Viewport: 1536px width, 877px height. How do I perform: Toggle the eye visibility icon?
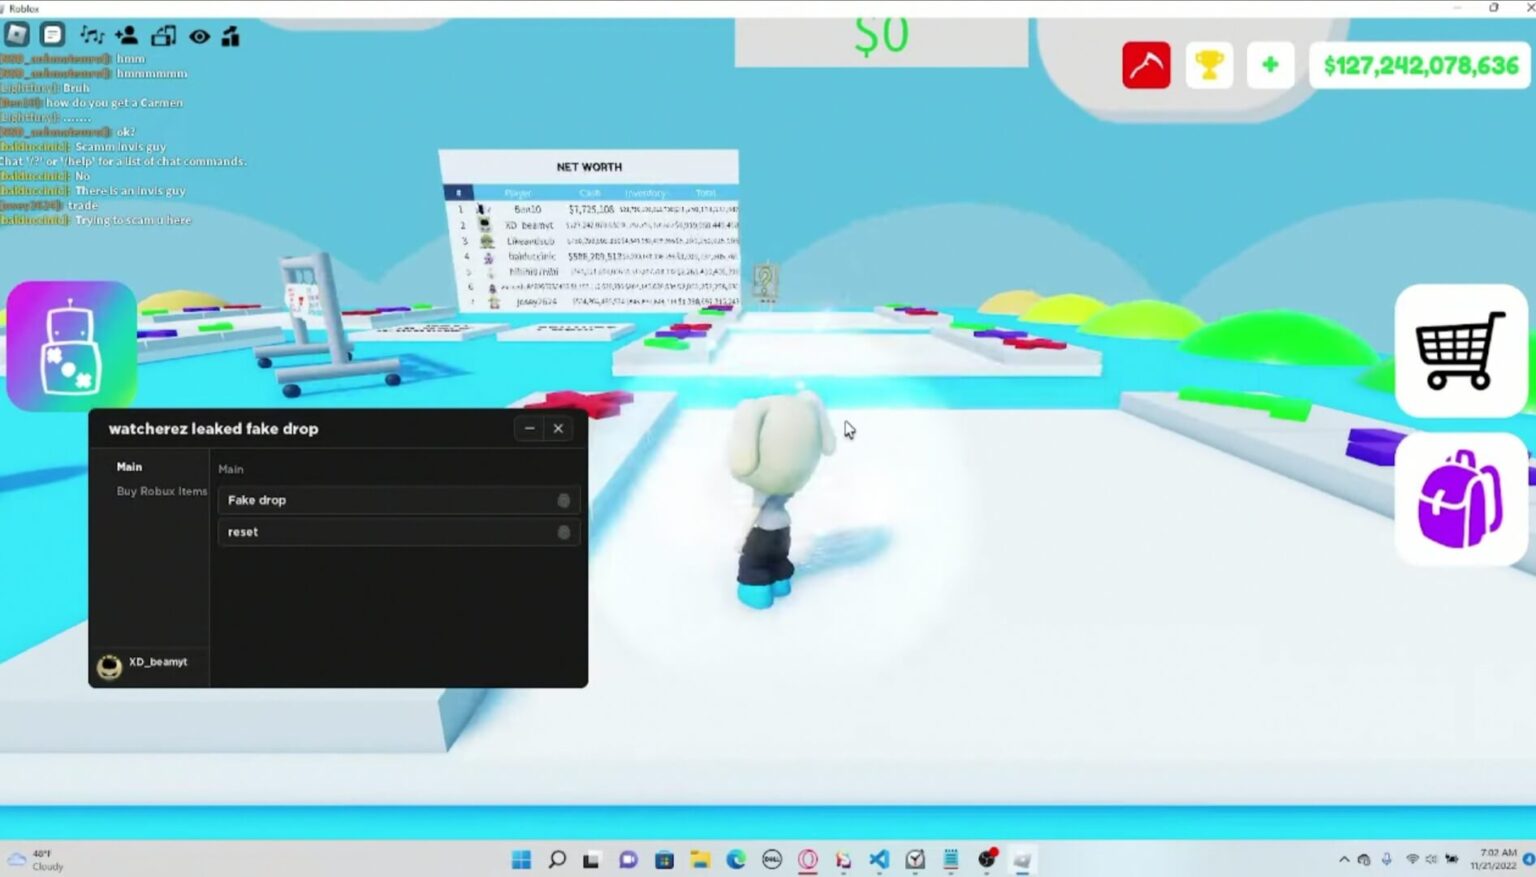tap(200, 37)
